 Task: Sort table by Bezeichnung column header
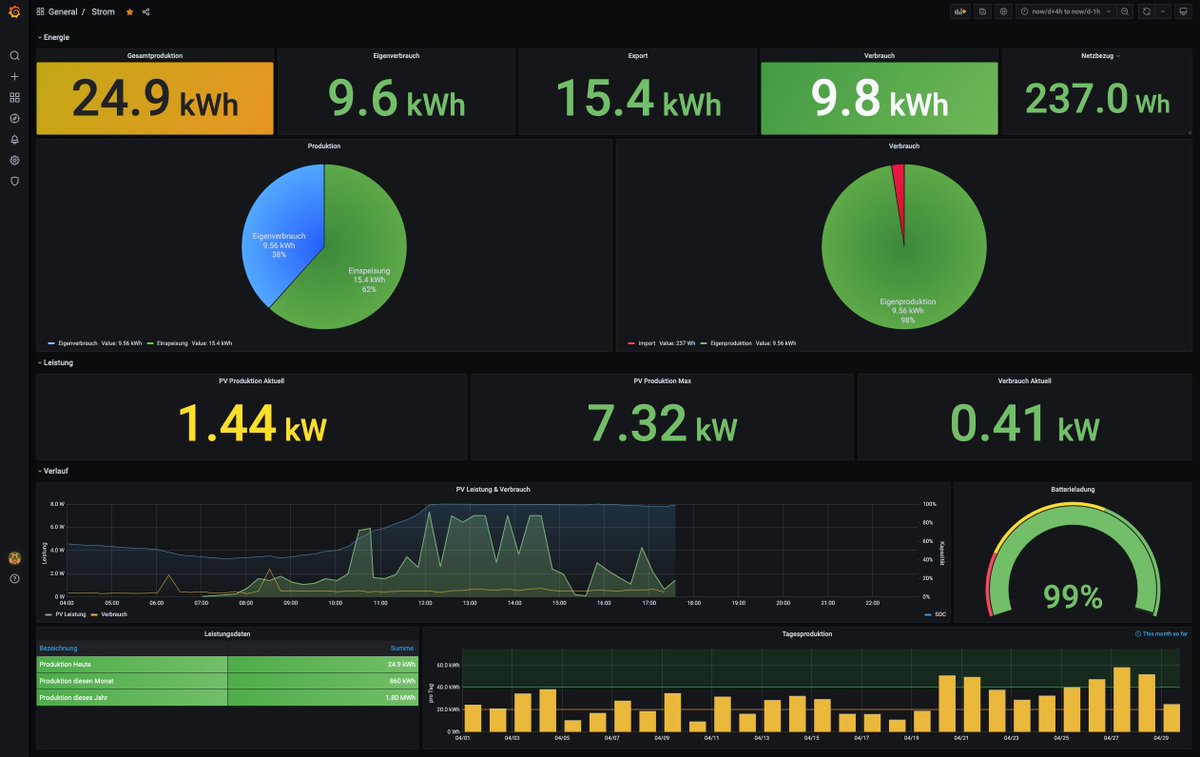coord(58,648)
